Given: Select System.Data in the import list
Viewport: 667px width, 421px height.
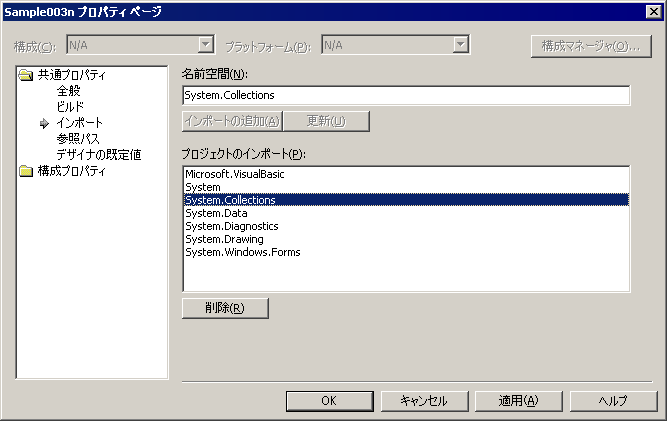Looking at the screenshot, I should [x=406, y=213].
